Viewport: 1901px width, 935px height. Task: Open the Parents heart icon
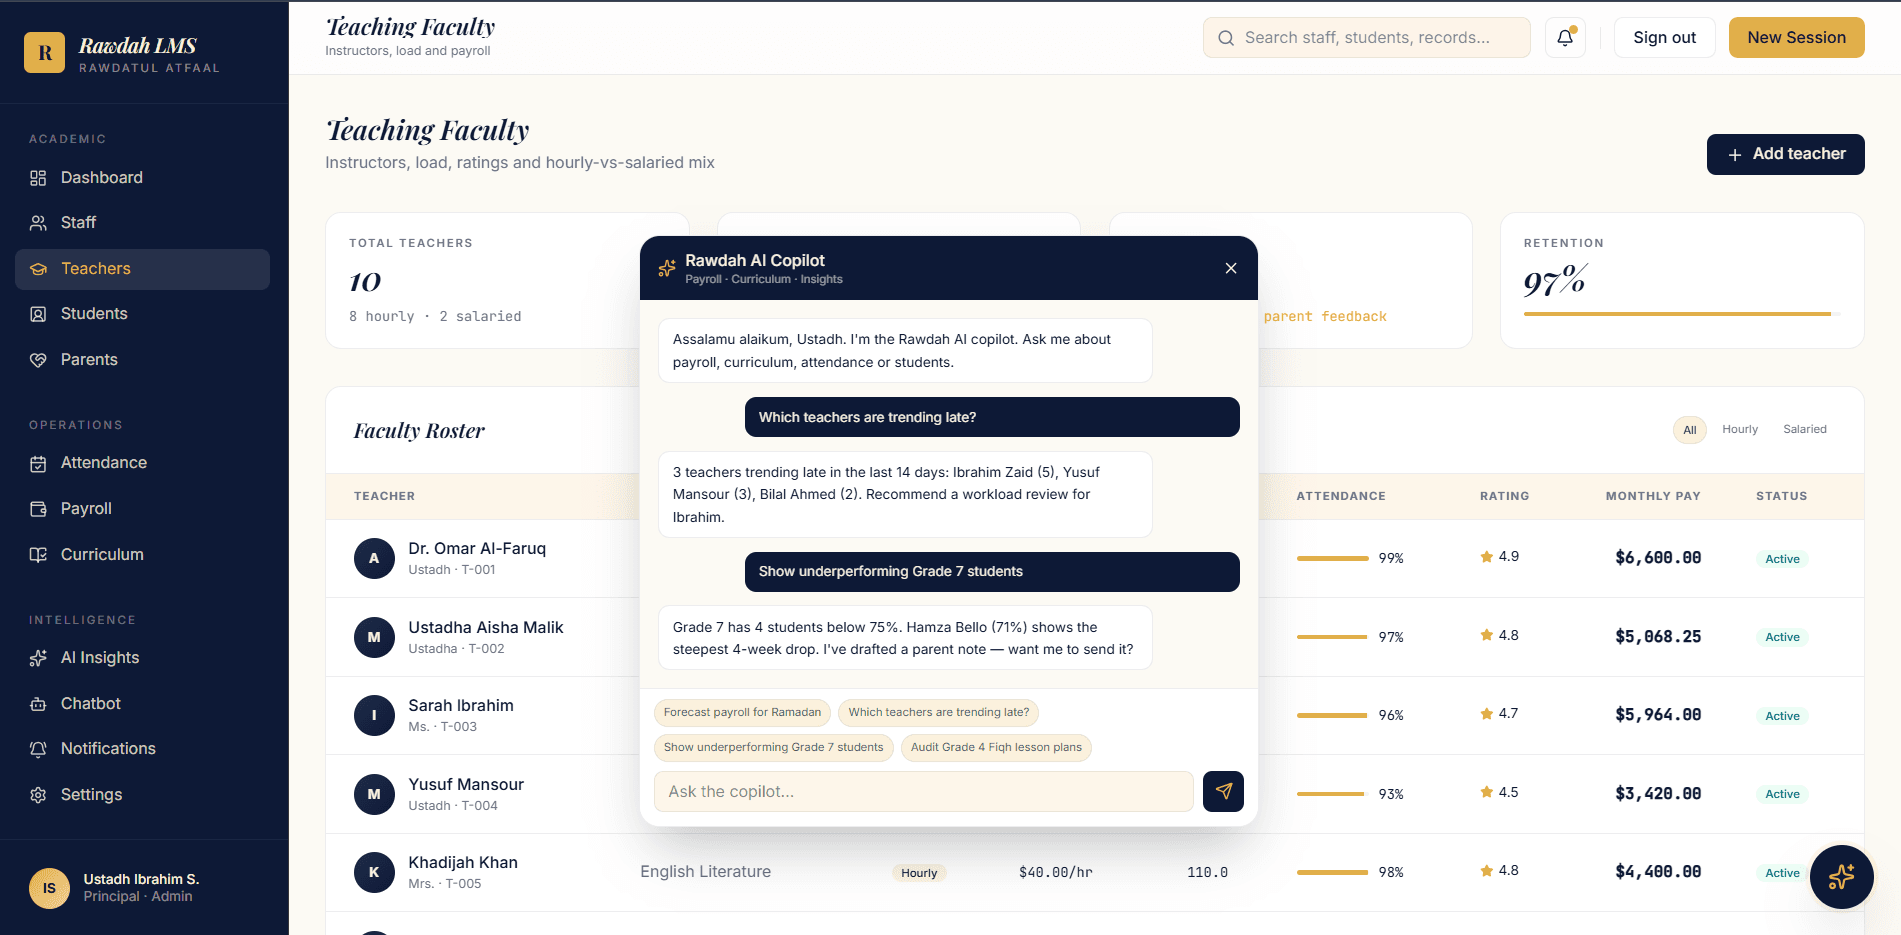38,360
